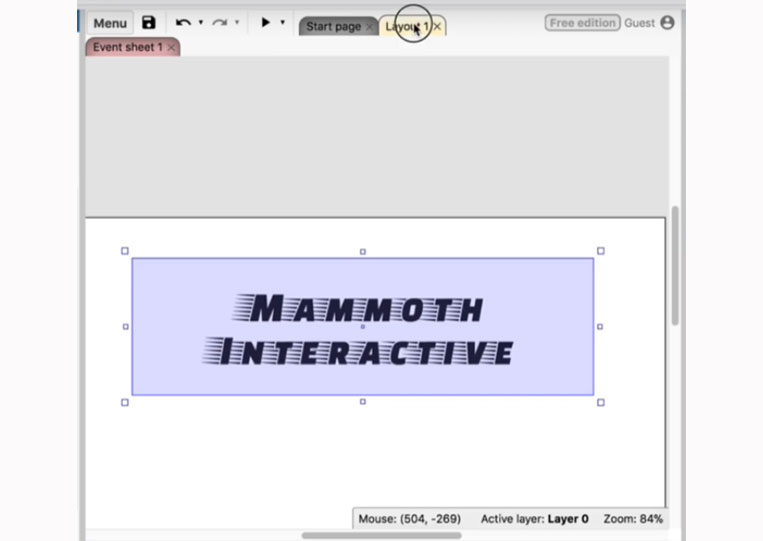Preview the project with the play icon

point(265,22)
